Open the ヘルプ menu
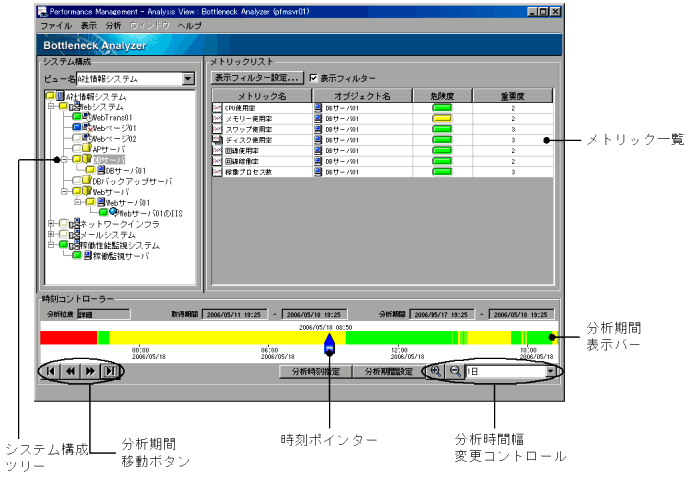Image resolution: width=688 pixels, height=481 pixels. click(x=190, y=25)
